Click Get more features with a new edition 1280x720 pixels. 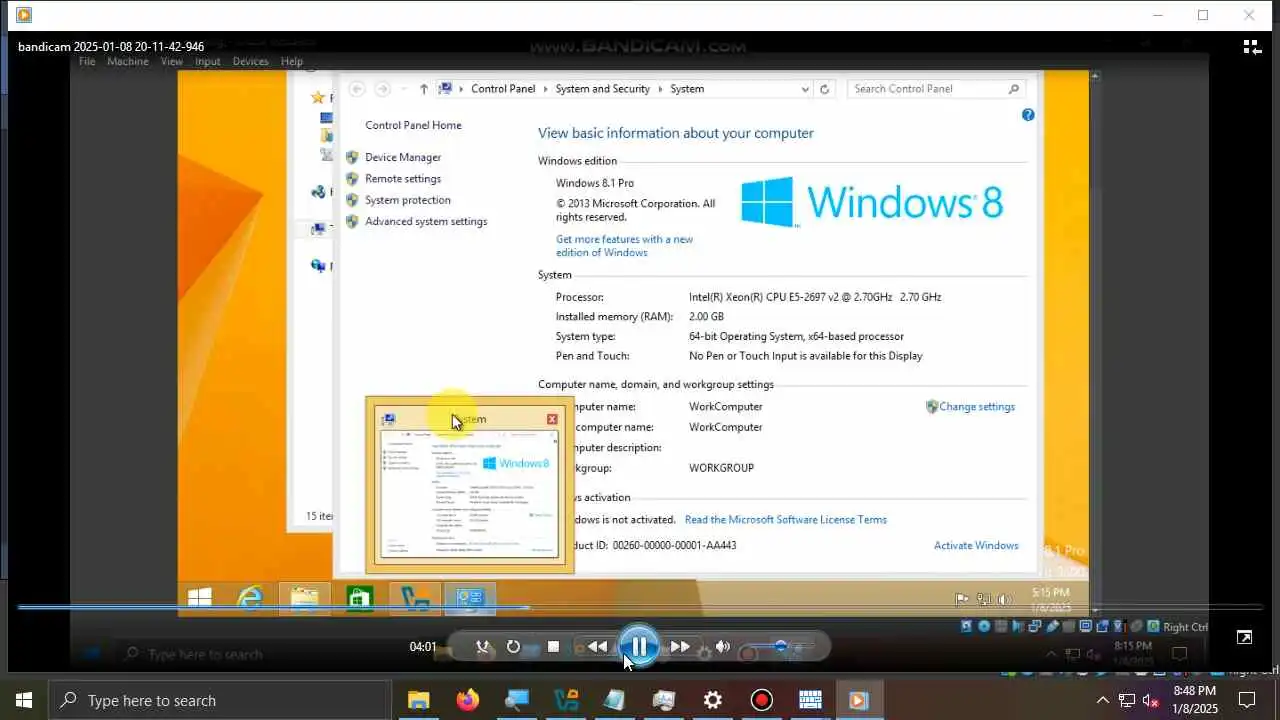624,246
